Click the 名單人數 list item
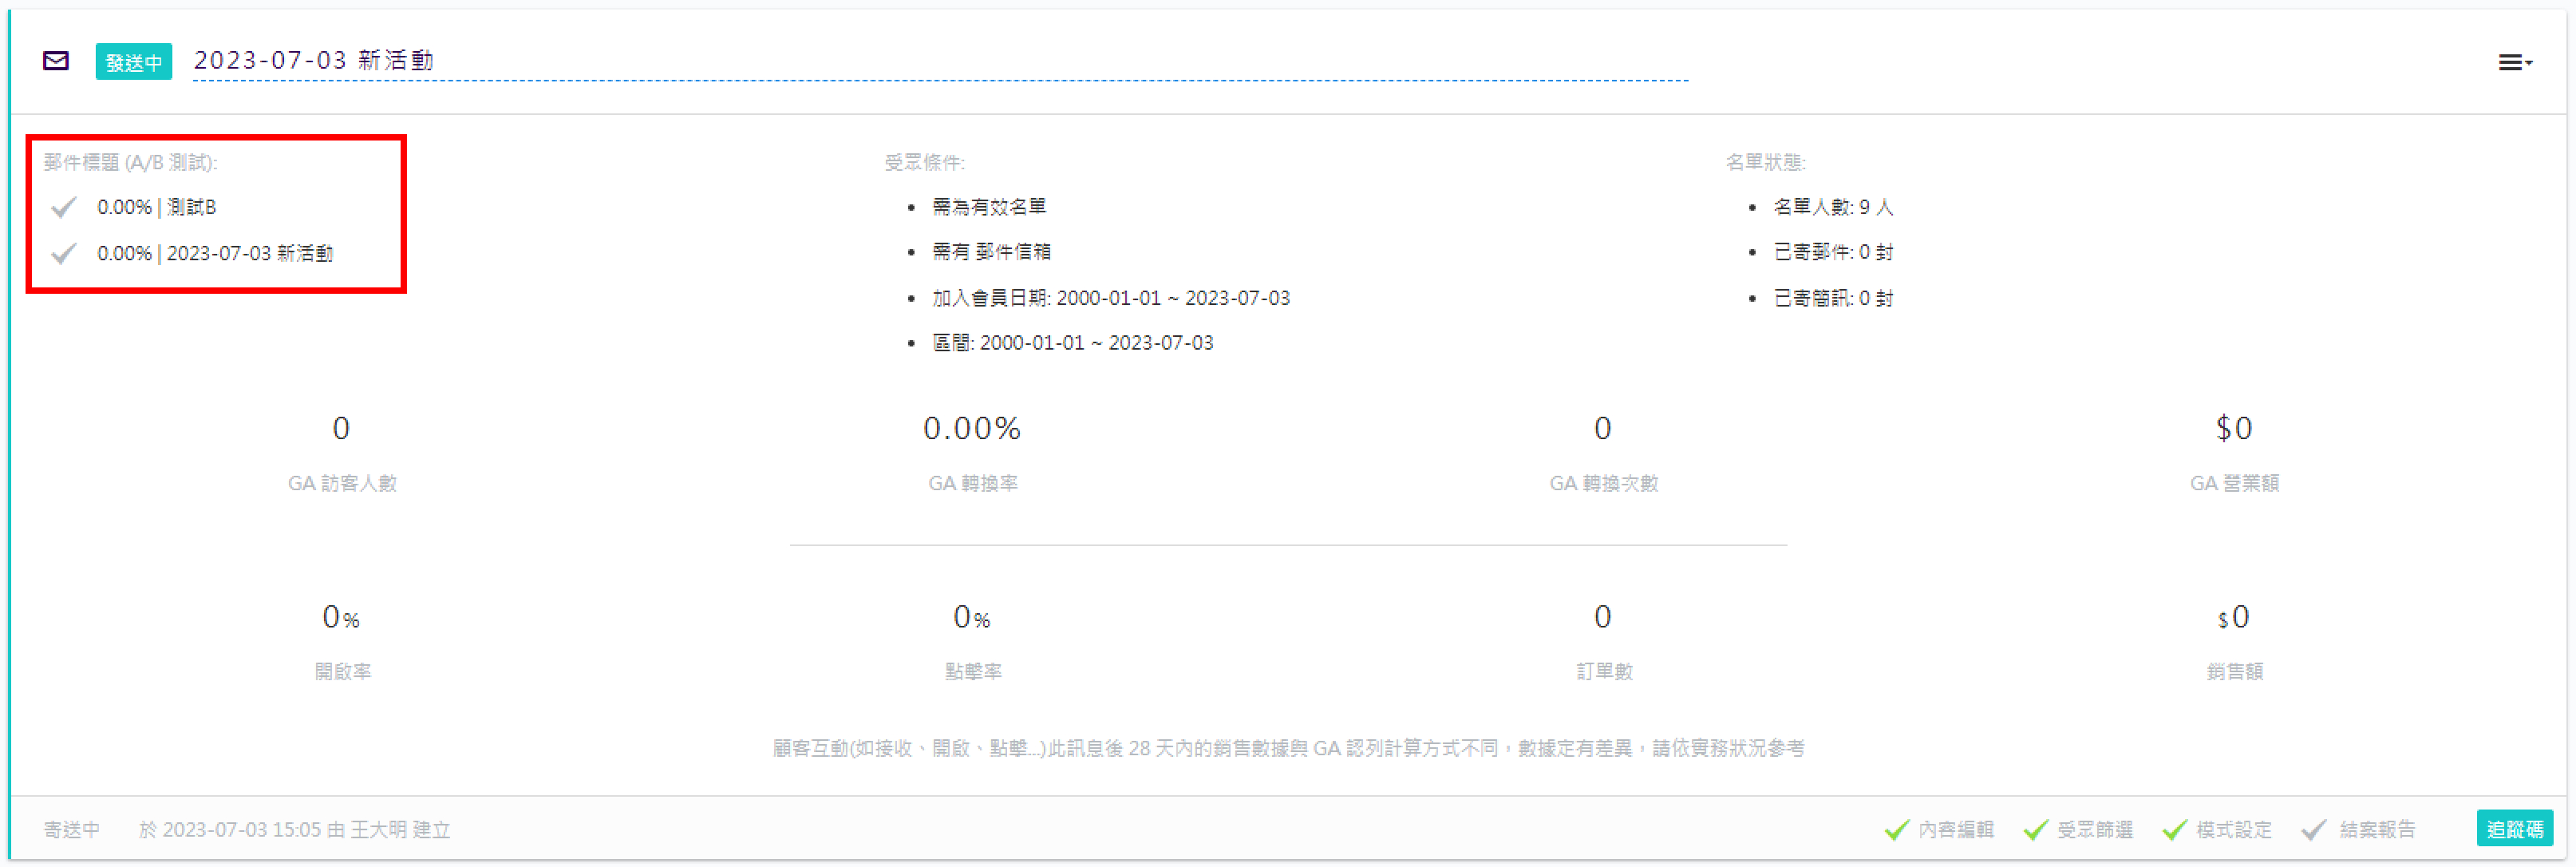Viewport: 2576px width, 867px height. (1832, 207)
